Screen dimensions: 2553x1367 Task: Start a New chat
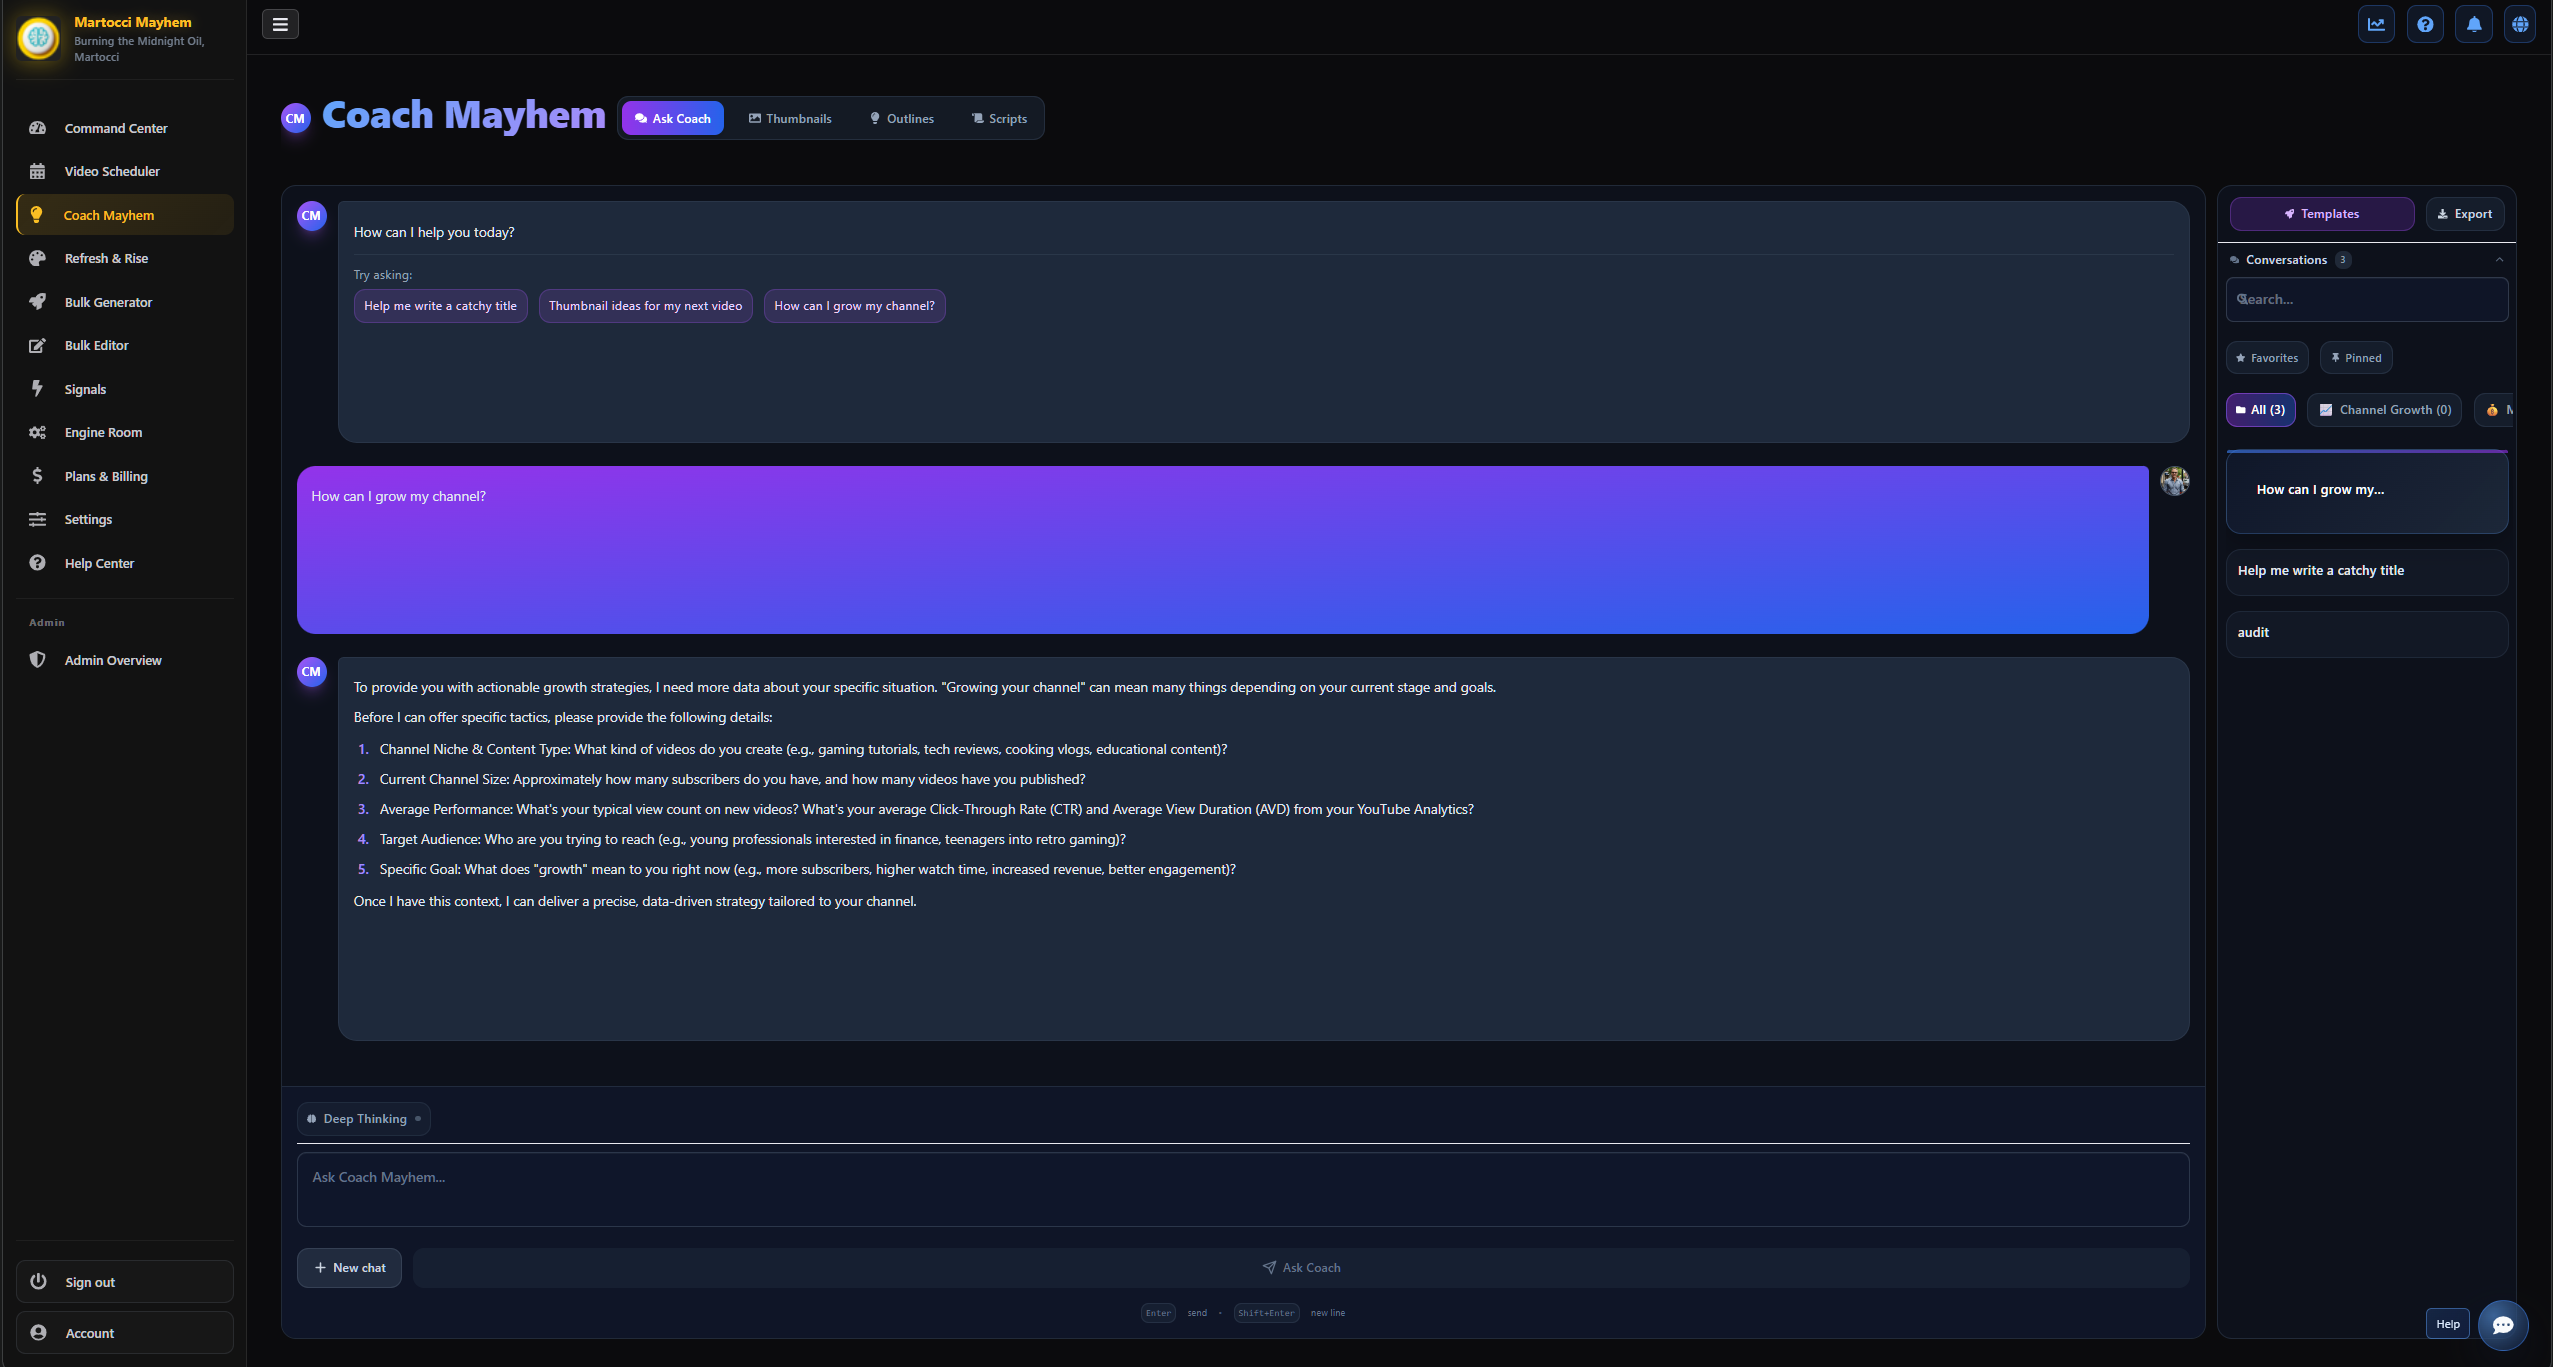pos(349,1267)
